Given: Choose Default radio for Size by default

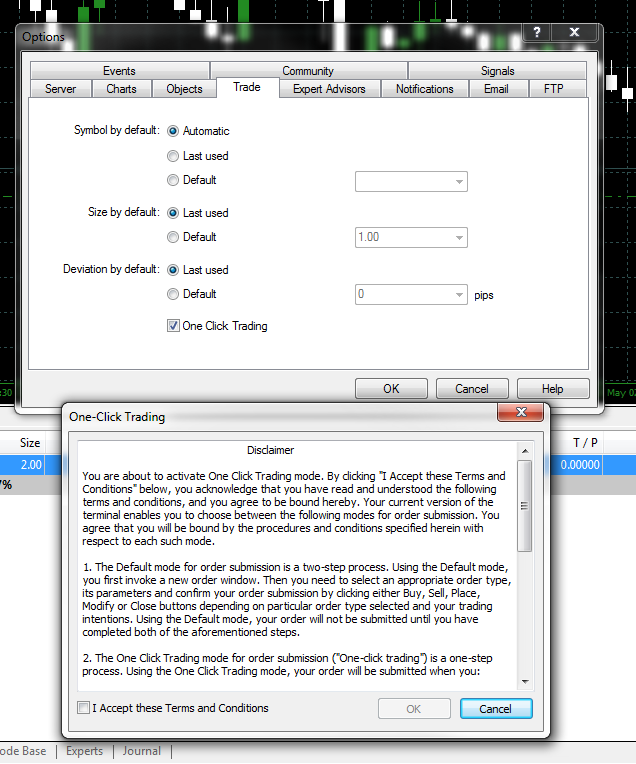Looking at the screenshot, I should (174, 237).
